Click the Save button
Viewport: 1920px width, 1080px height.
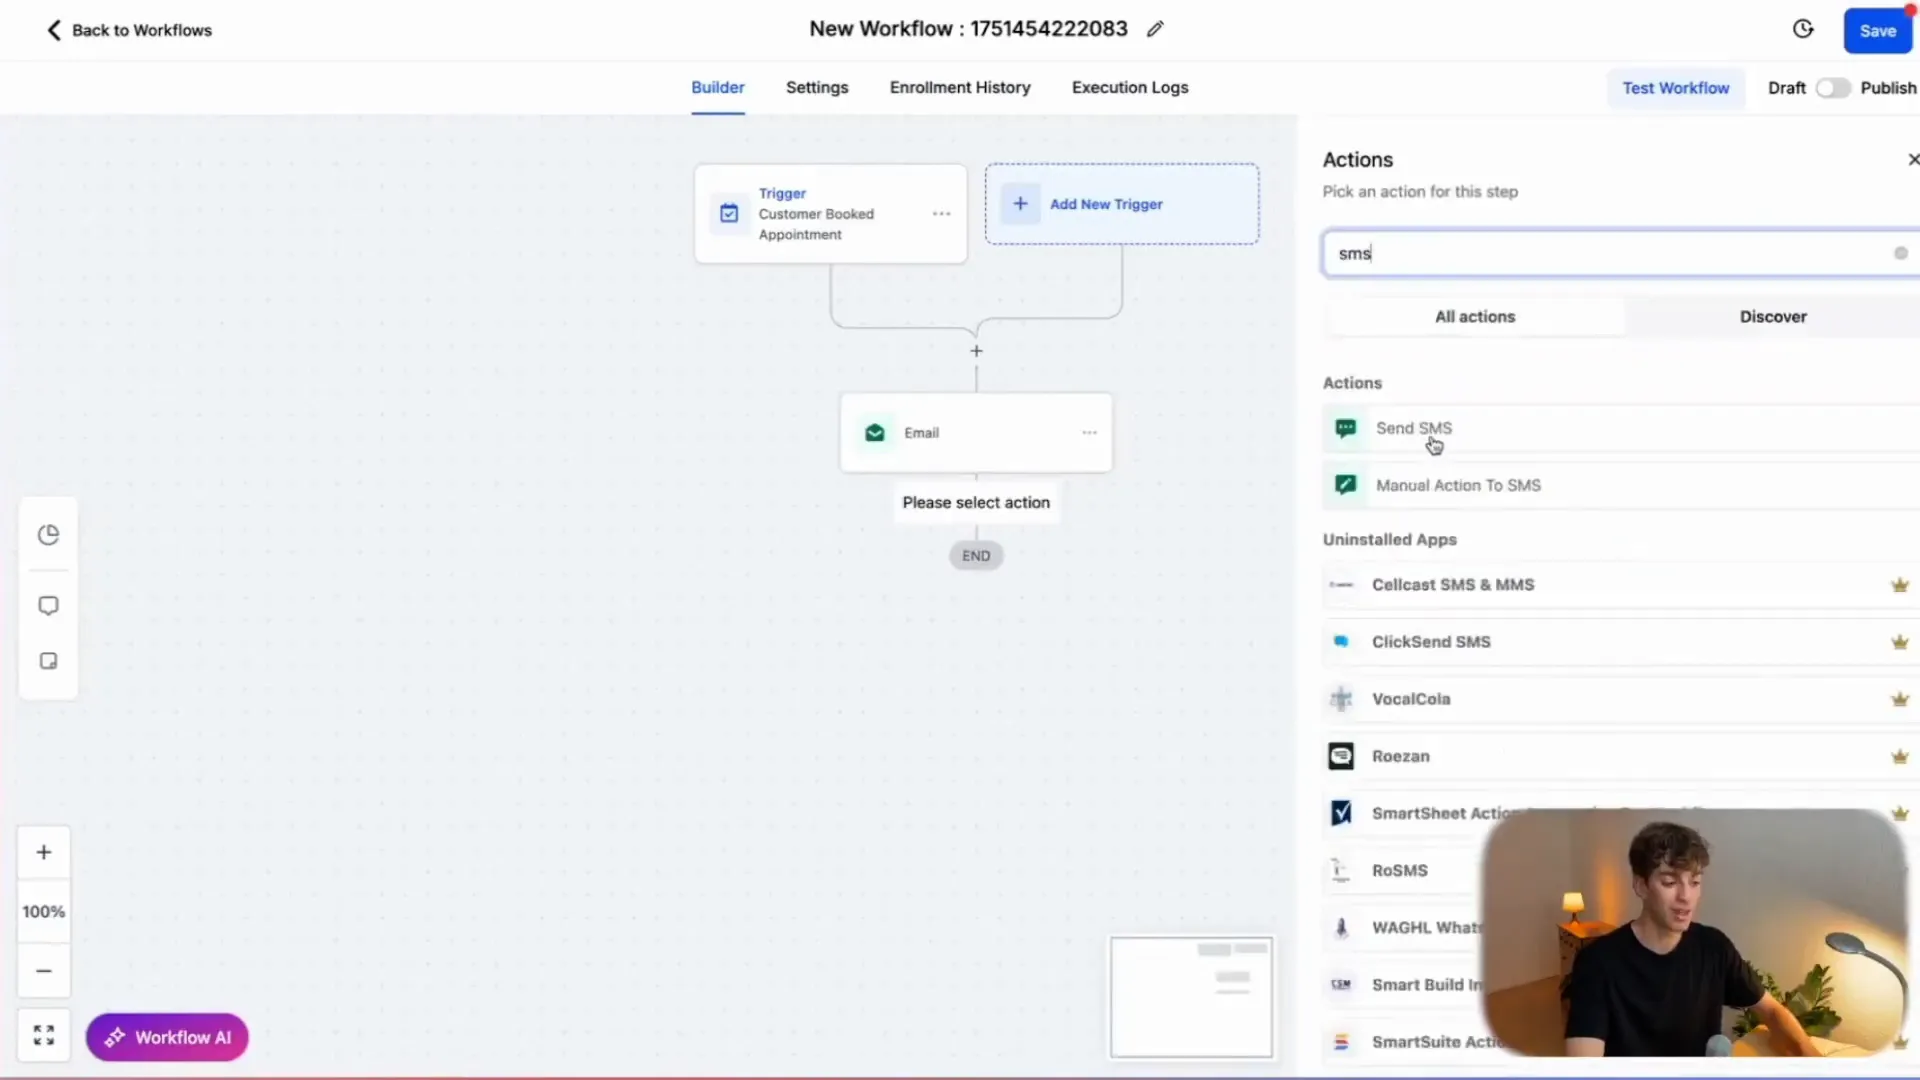(x=1877, y=31)
